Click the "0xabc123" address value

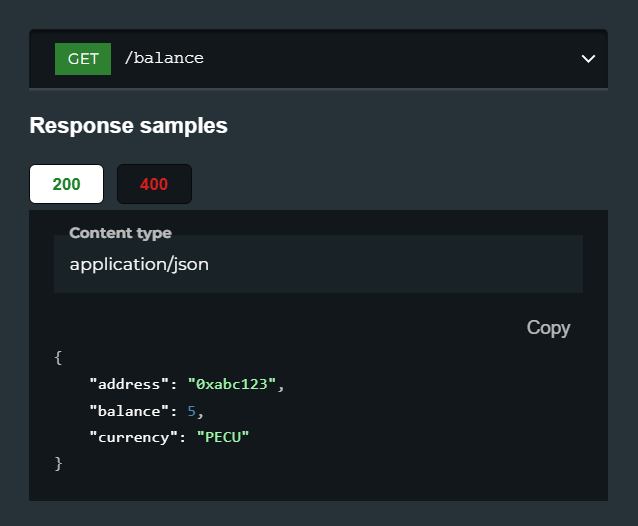click(x=232, y=384)
